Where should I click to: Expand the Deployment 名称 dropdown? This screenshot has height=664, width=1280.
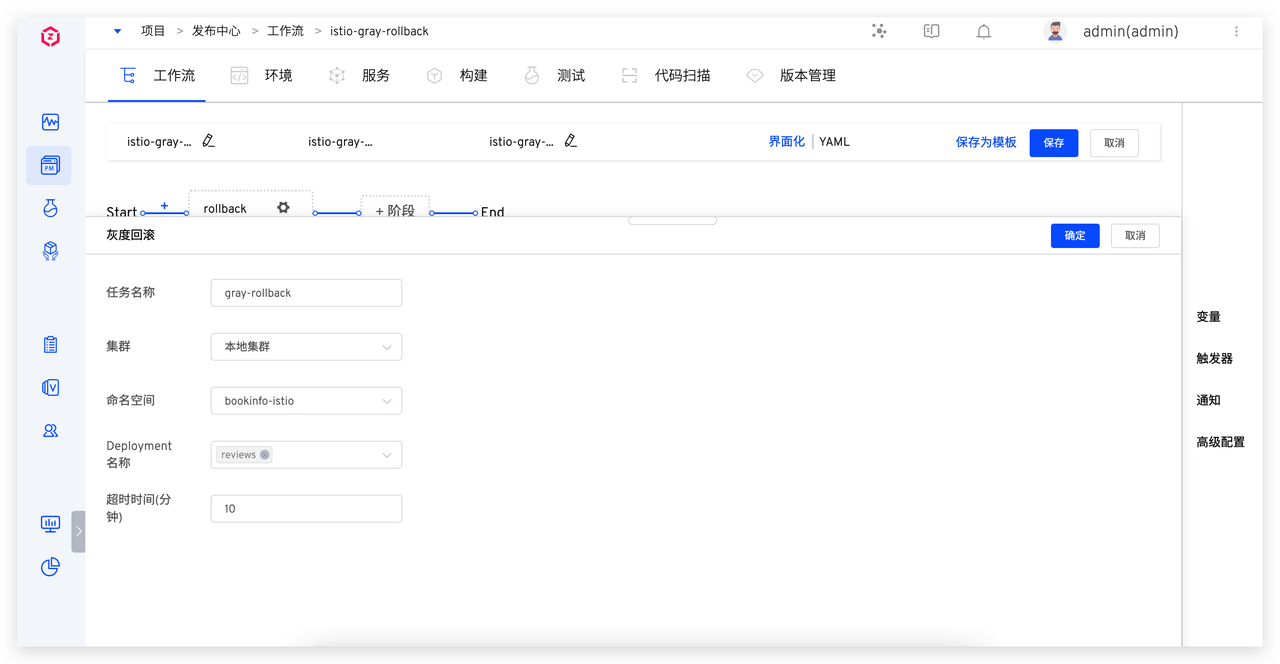click(x=386, y=455)
